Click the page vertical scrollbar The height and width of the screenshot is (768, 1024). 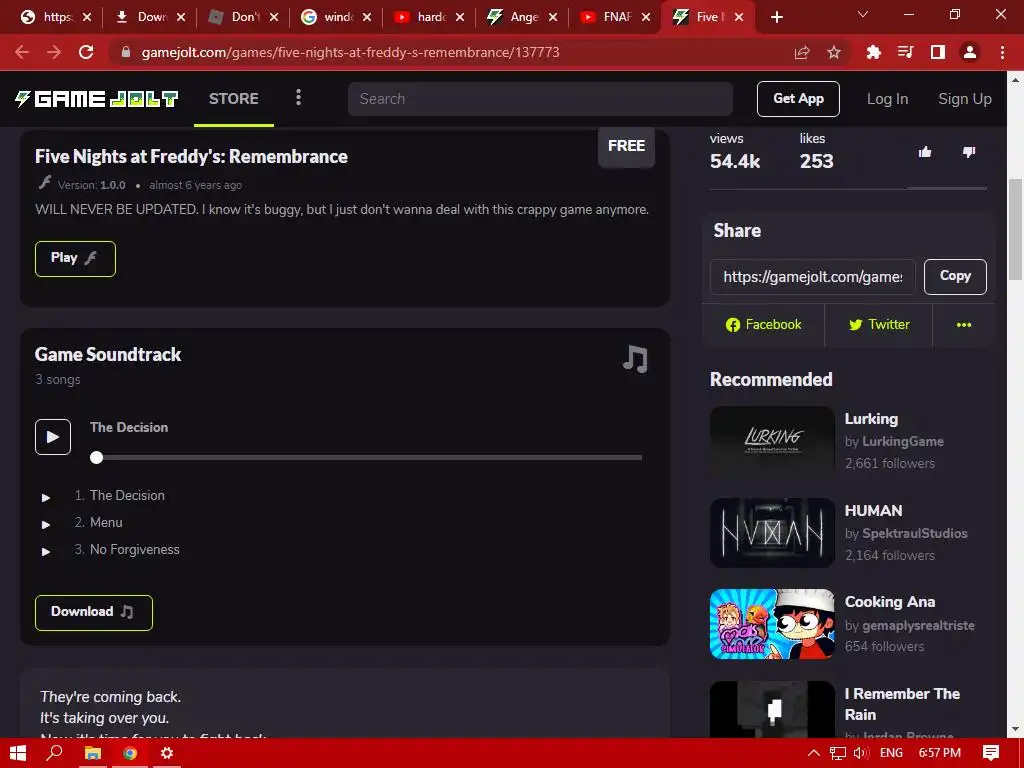tap(1015, 229)
